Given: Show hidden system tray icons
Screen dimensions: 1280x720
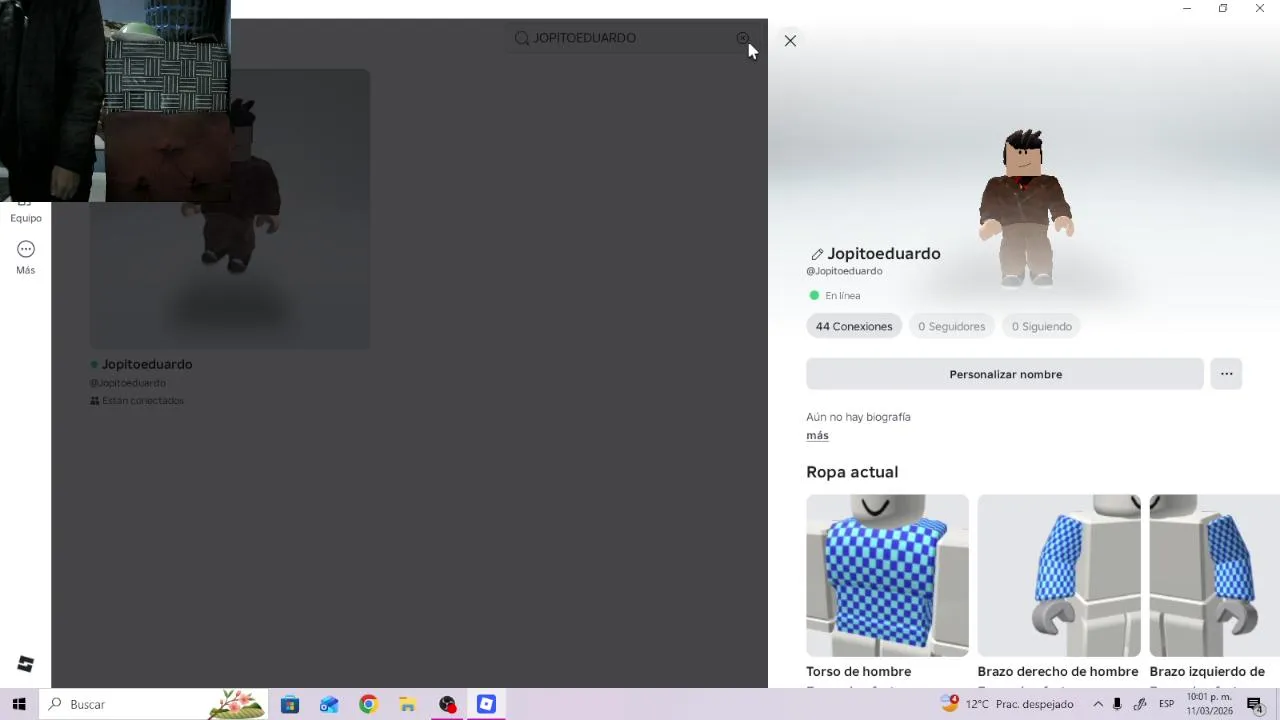Looking at the screenshot, I should 1098,704.
